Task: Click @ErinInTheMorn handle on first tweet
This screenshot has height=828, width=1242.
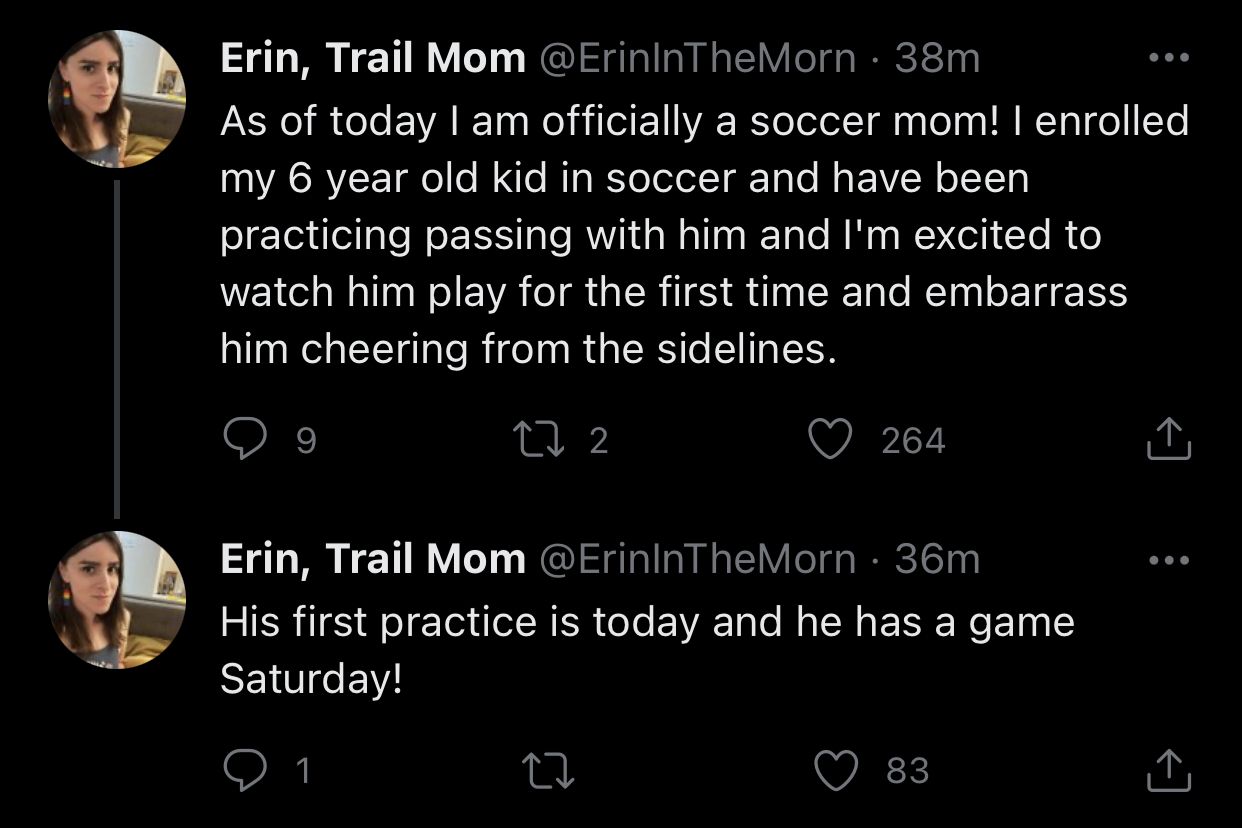Action: 697,59
